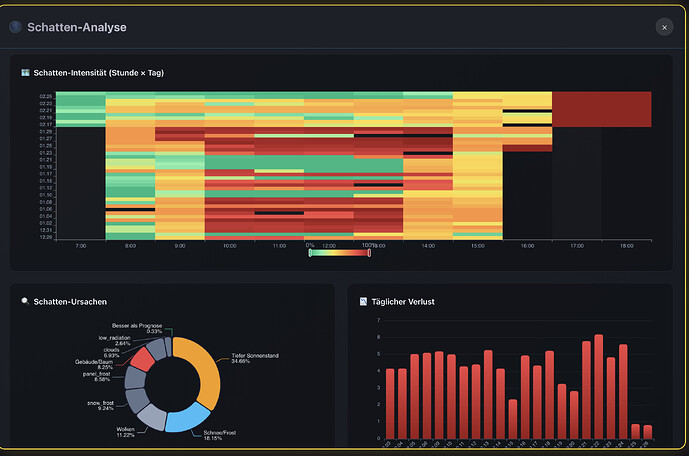
Task: Select the red Gebäude/Baum donut segment
Action: pyautogui.click(x=142, y=359)
